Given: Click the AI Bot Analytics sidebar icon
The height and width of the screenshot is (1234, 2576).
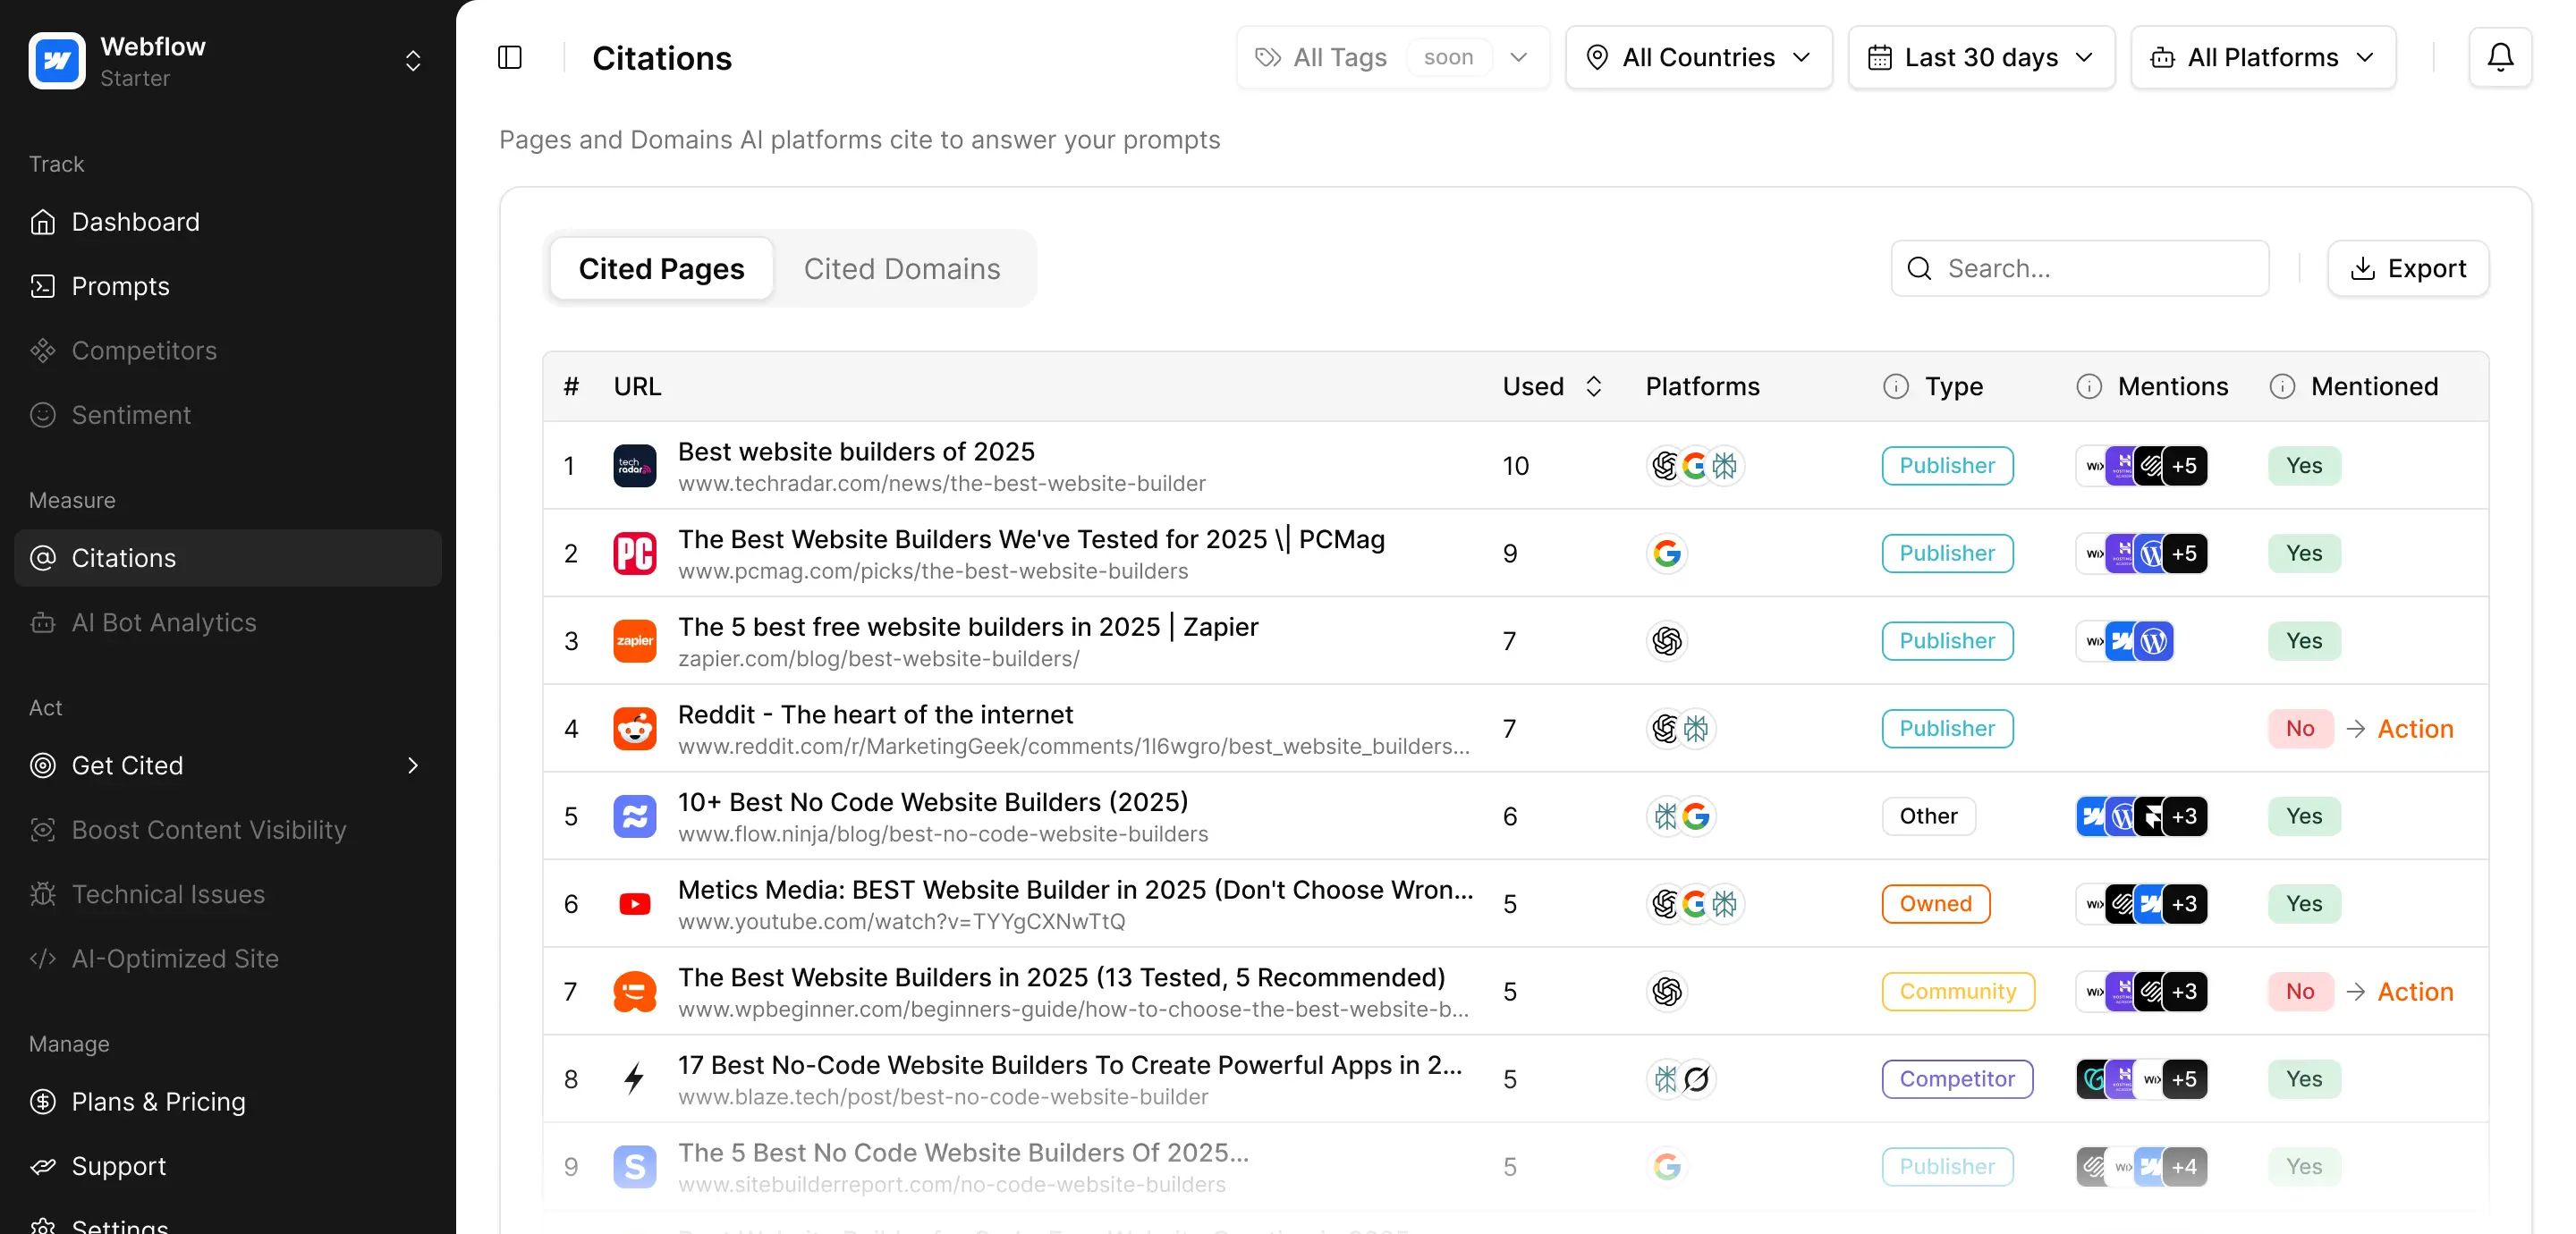Looking at the screenshot, I should coord(44,622).
